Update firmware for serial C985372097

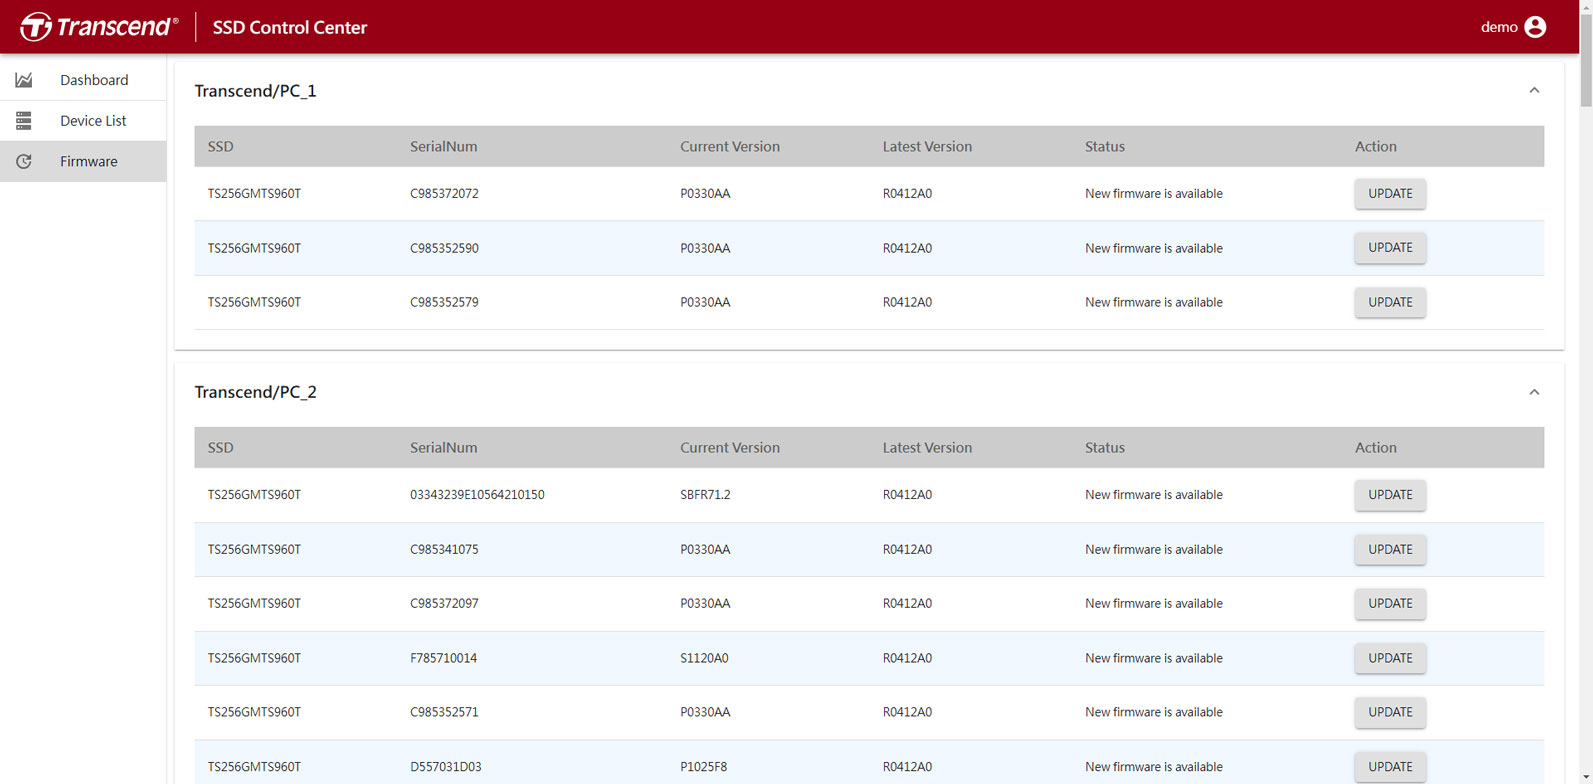[x=1390, y=604]
